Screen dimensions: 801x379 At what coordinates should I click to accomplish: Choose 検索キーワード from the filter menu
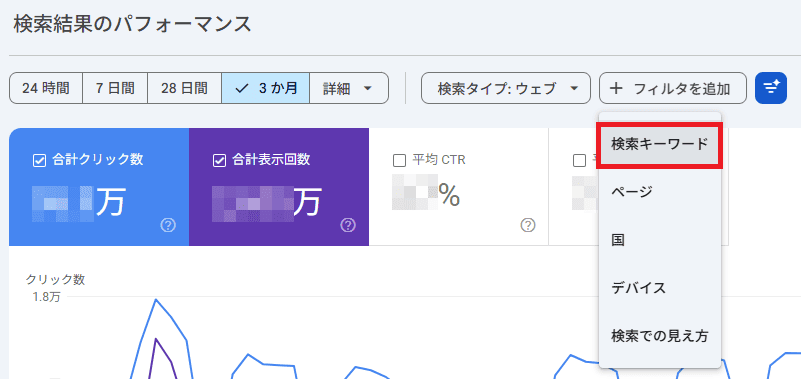click(x=660, y=145)
